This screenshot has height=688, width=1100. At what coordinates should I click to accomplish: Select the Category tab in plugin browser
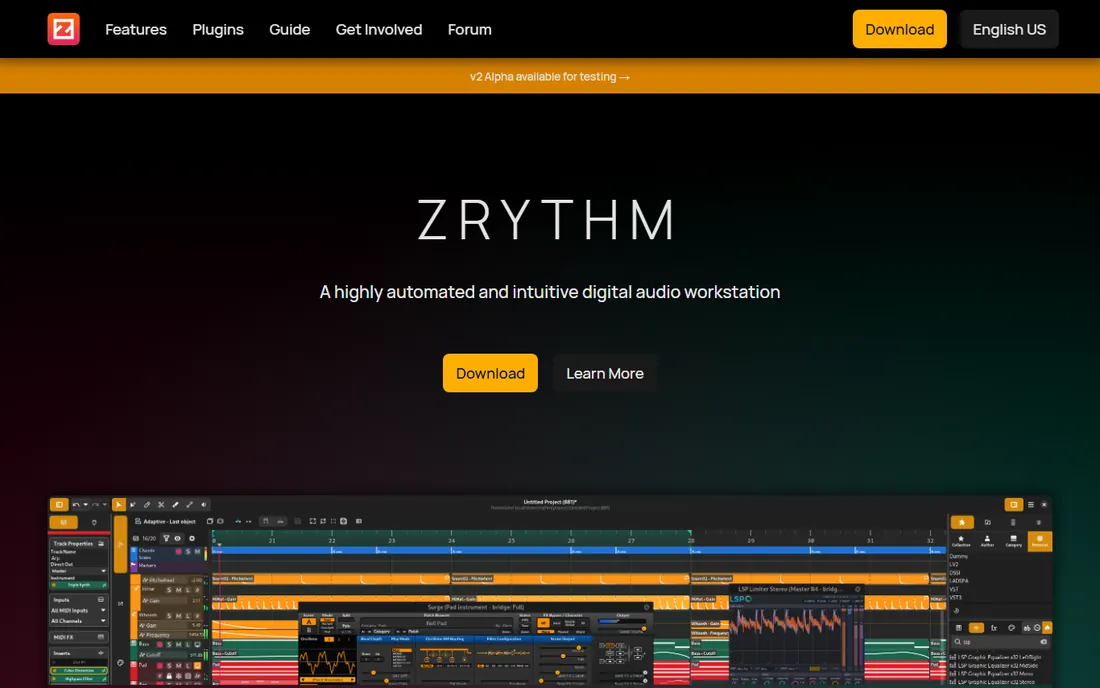pyautogui.click(x=1014, y=541)
